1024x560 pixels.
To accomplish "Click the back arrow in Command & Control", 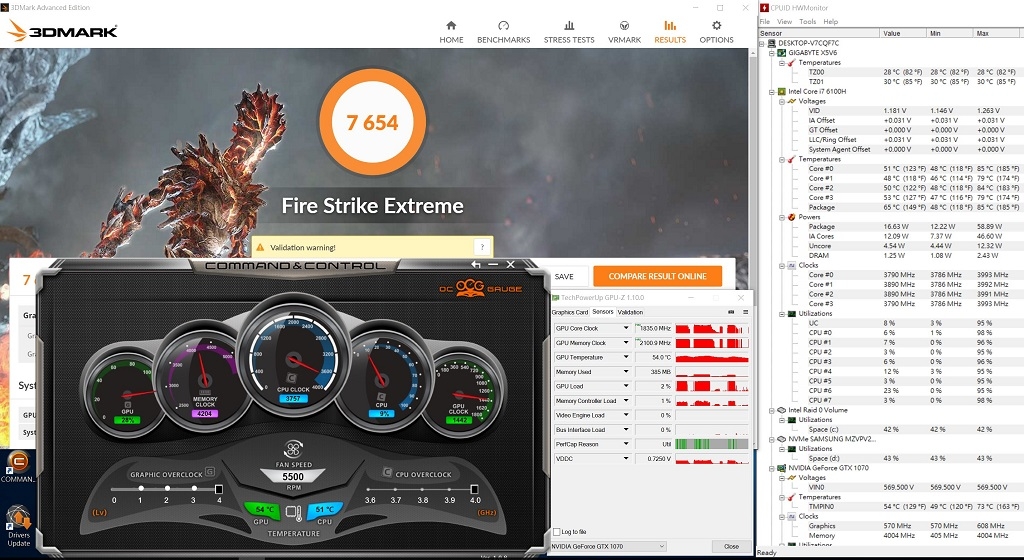I will click(476, 264).
